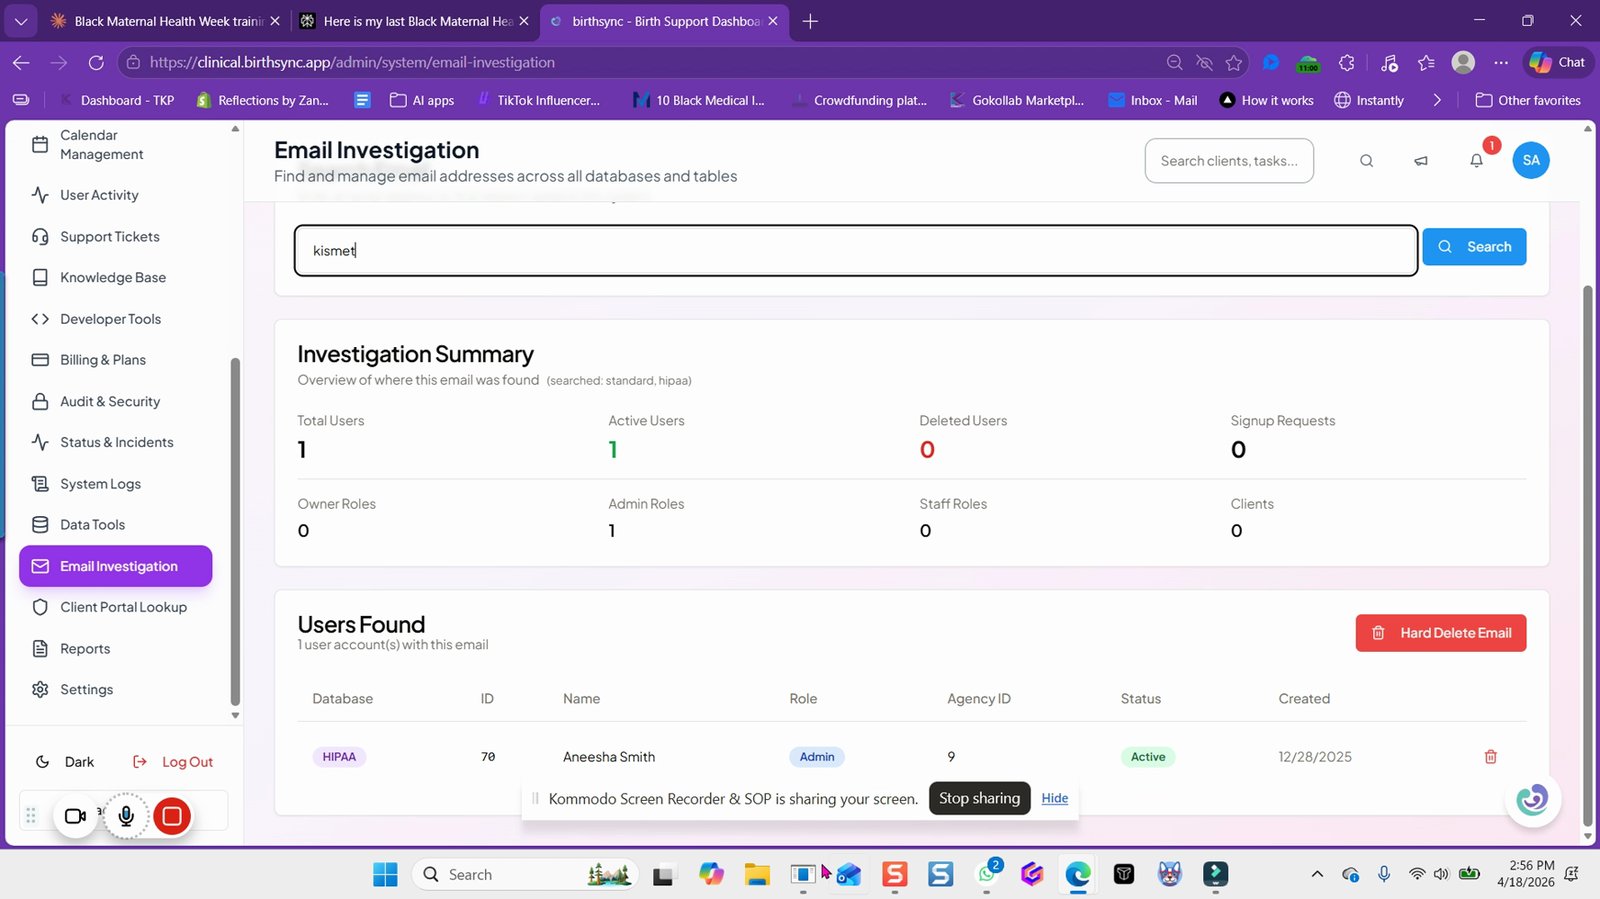
Task: Open the notifications bell icon
Action: coord(1476,161)
